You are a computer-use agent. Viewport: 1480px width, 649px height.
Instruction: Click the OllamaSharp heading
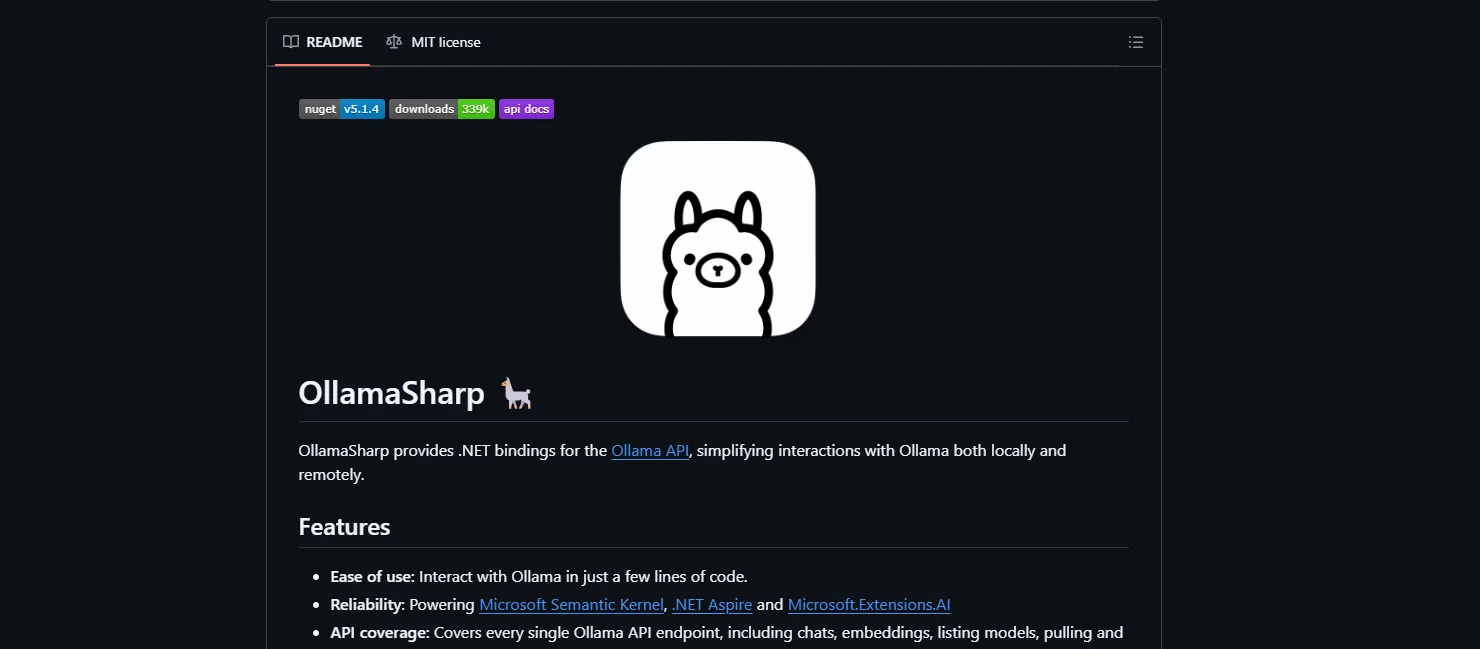[x=392, y=393]
